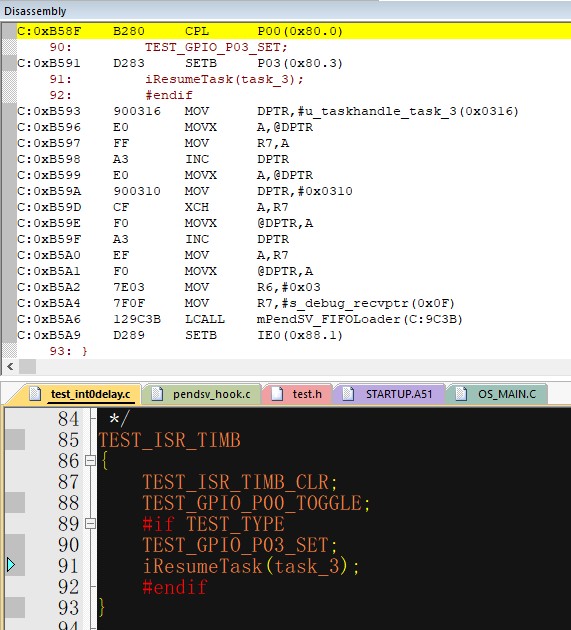Viewport: 571px width, 630px height.
Task: Toggle breakpoint in margin at line 93
Action: click(15, 607)
